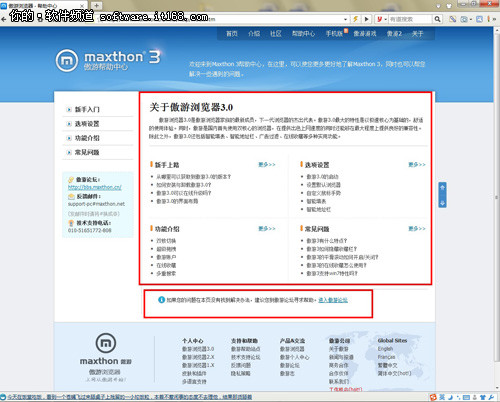The height and width of the screenshot is (402, 500).
Task: Open 智能填表 article
Action: [316, 201]
